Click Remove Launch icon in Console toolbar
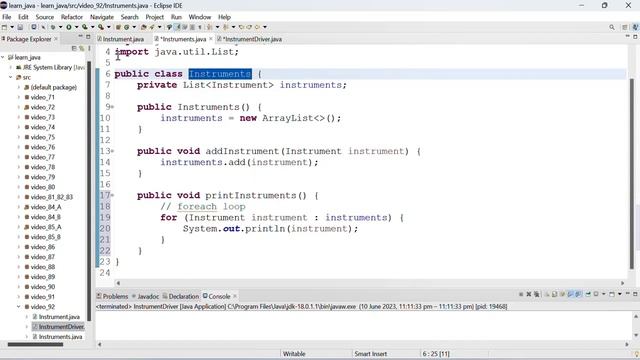 pos(529,294)
